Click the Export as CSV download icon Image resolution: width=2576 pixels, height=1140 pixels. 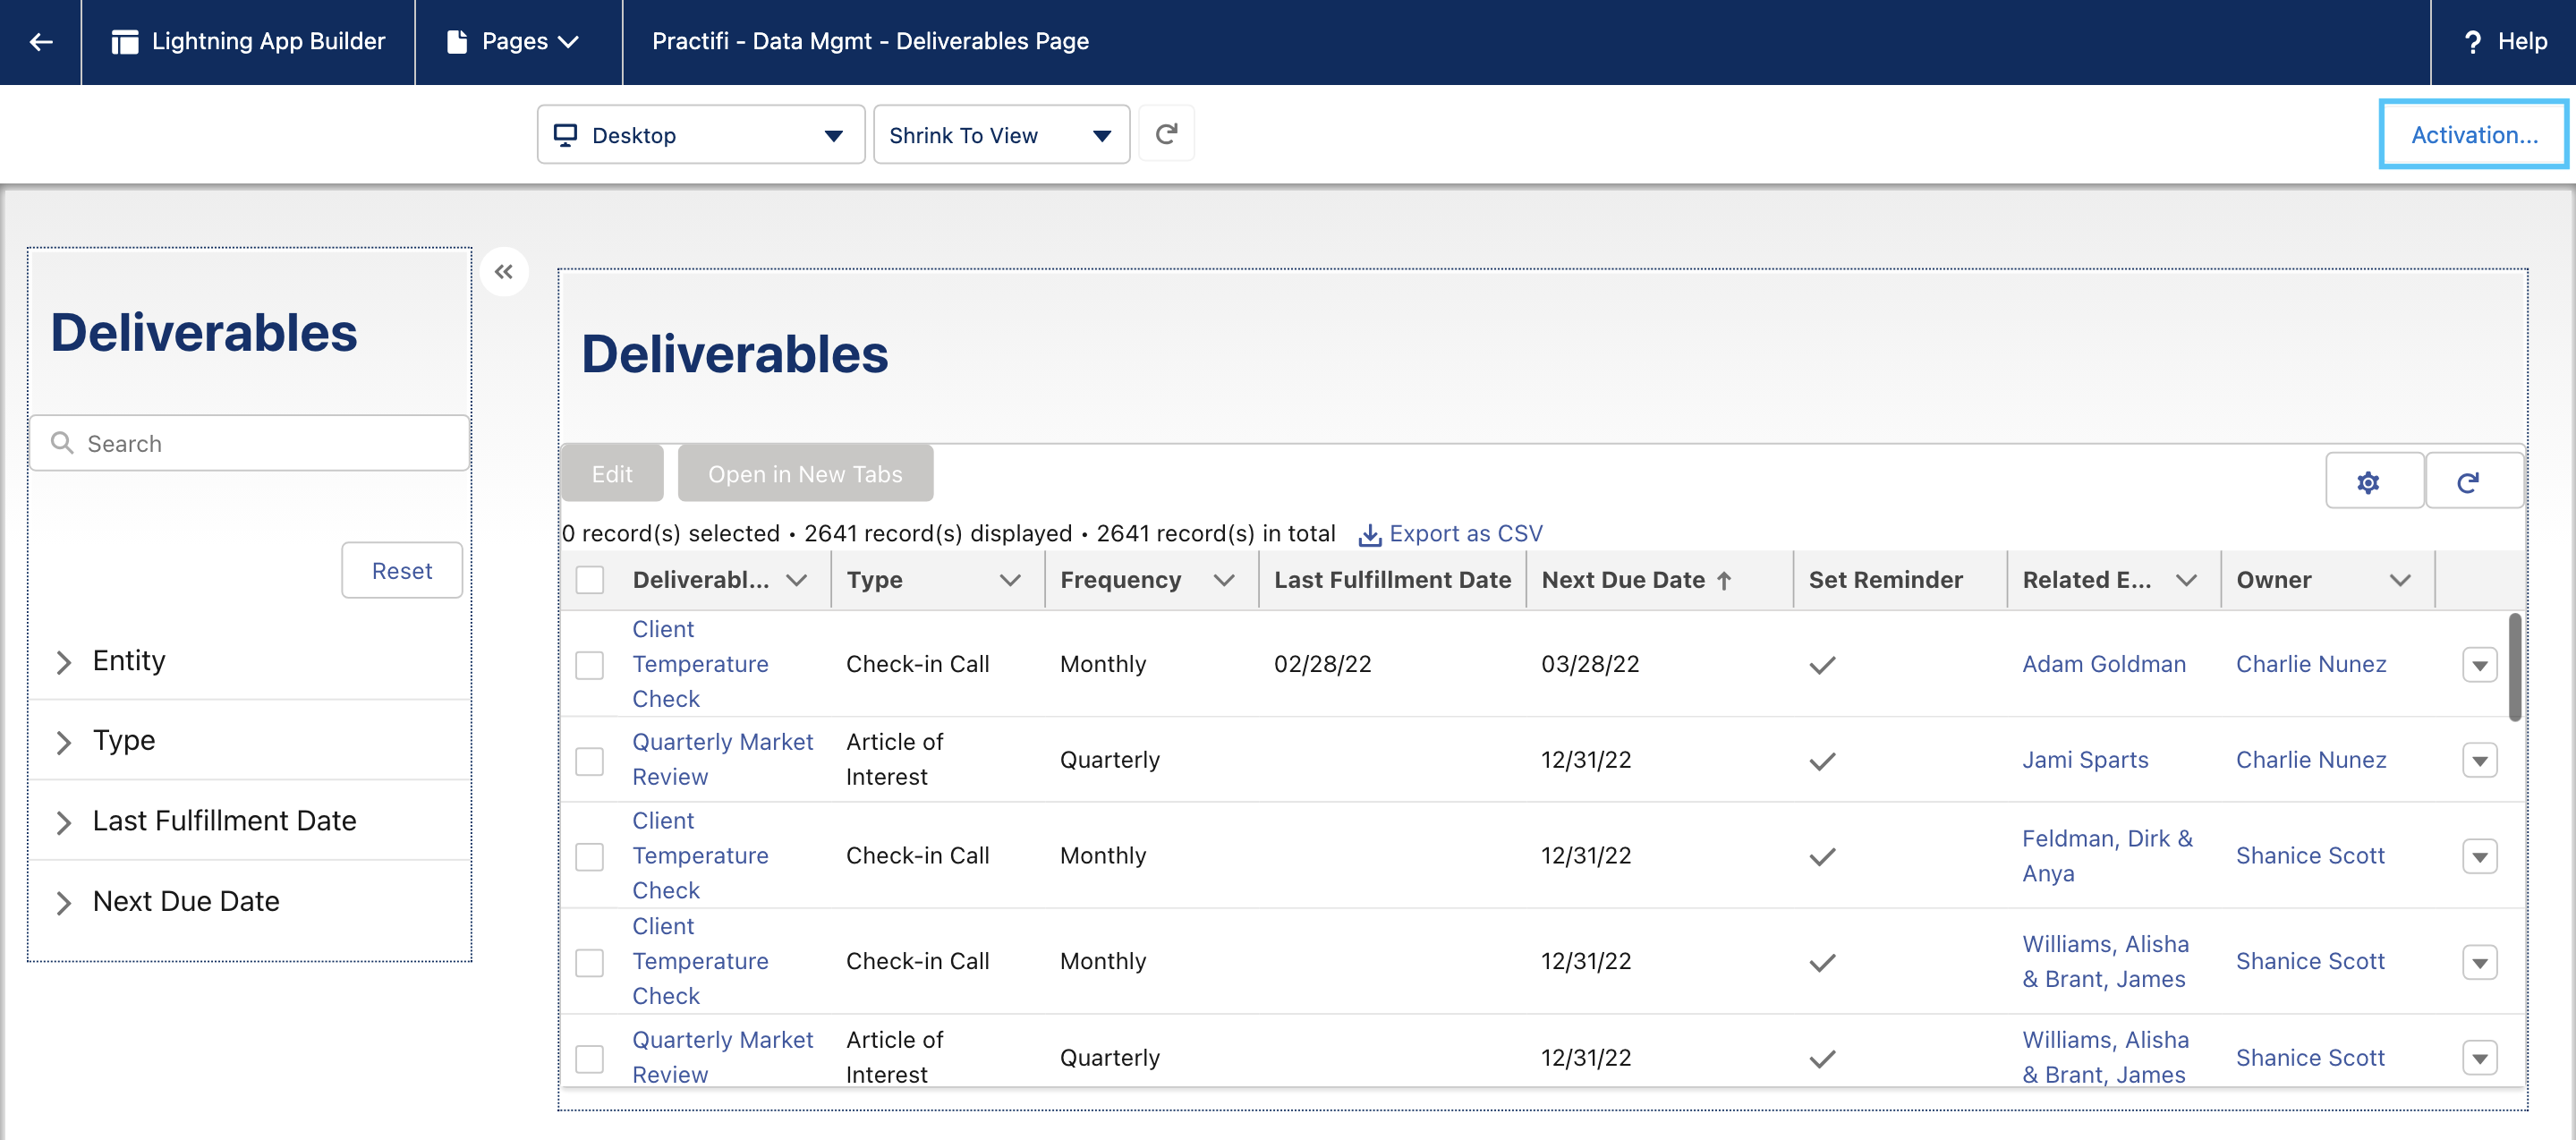pos(1369,535)
